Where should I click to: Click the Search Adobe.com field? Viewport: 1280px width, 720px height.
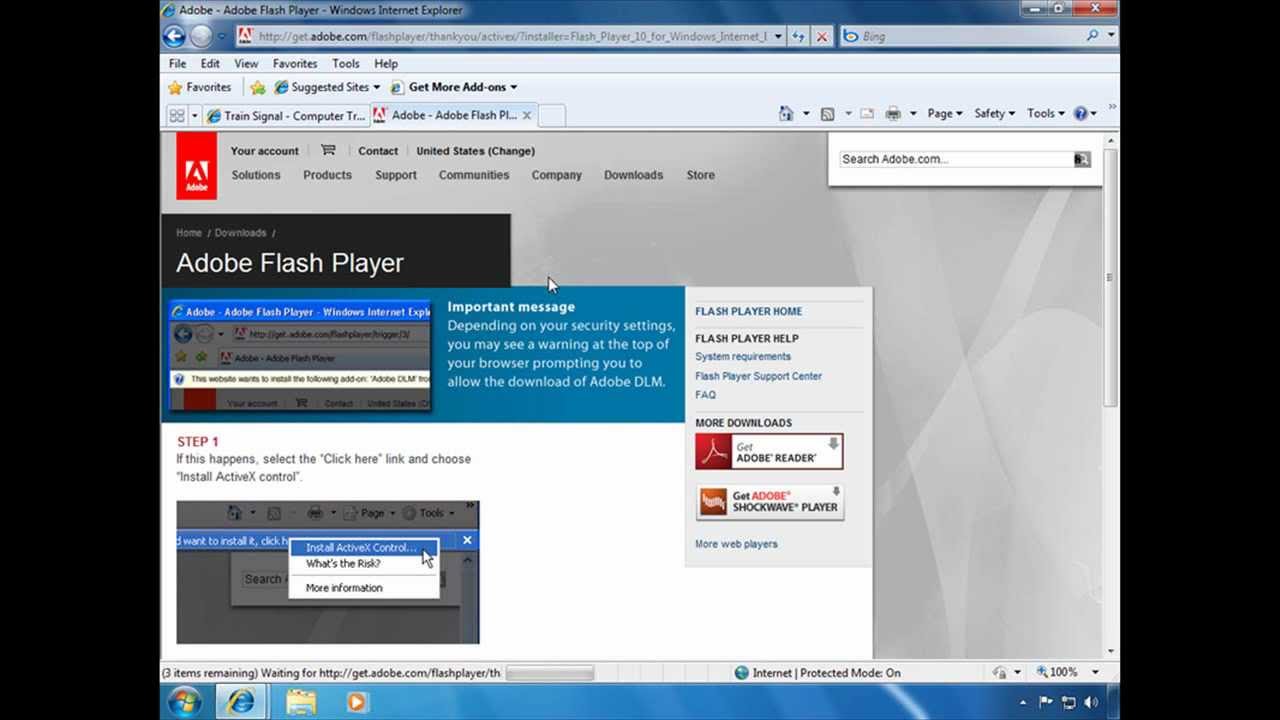pos(955,159)
